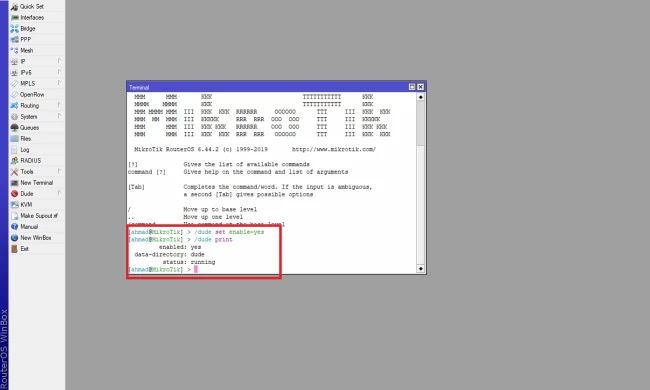Open the RADIUS icon

click(15, 160)
